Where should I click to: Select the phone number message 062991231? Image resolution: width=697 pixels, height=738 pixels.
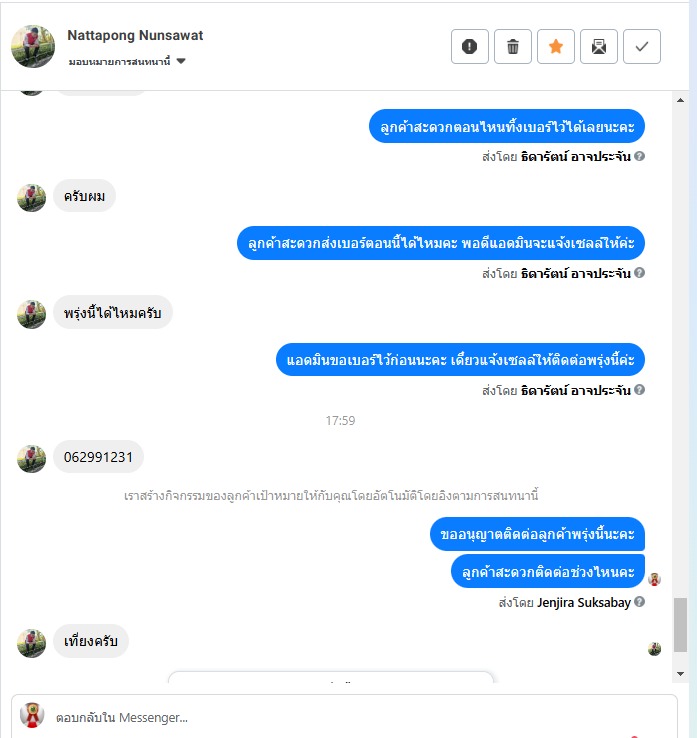coord(98,457)
